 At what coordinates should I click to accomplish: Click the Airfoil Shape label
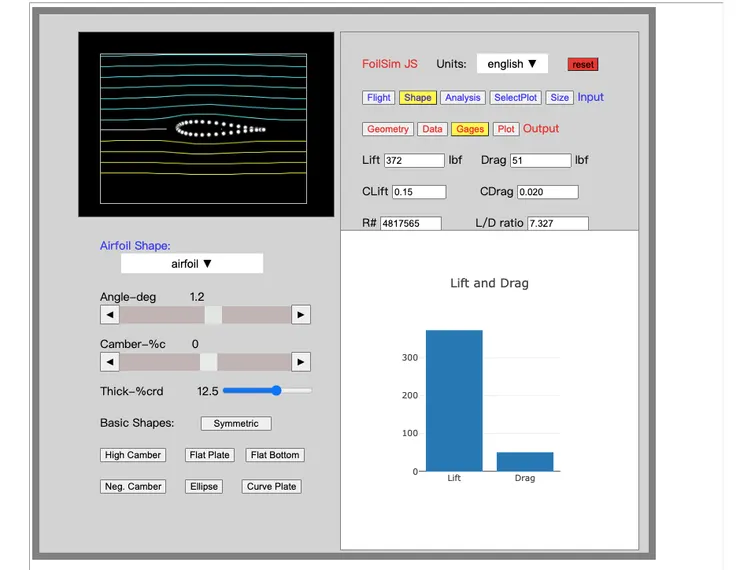[135, 246]
